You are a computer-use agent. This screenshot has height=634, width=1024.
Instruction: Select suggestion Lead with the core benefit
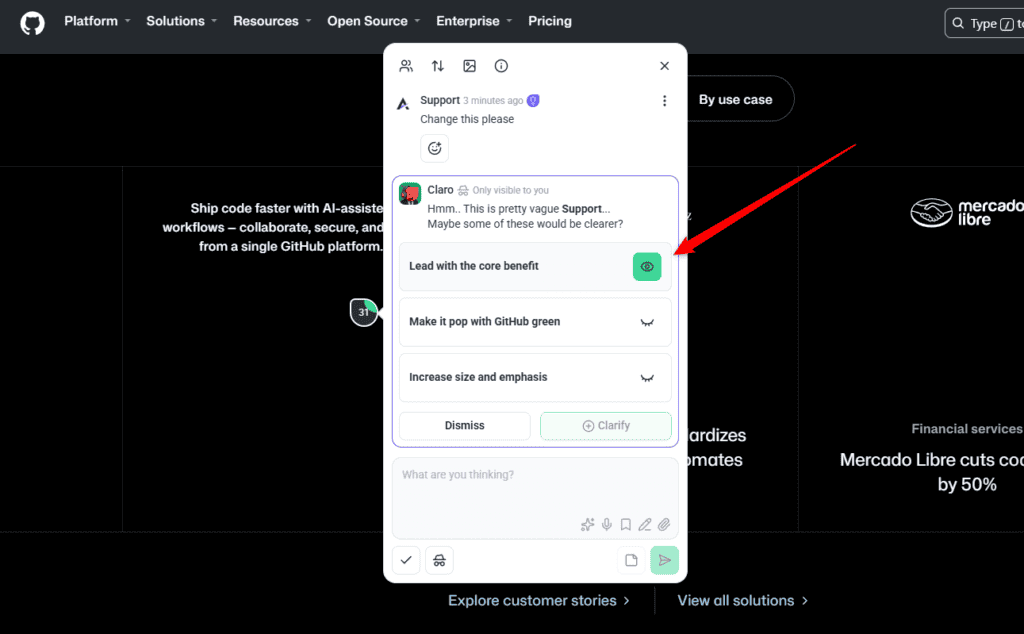click(x=535, y=266)
